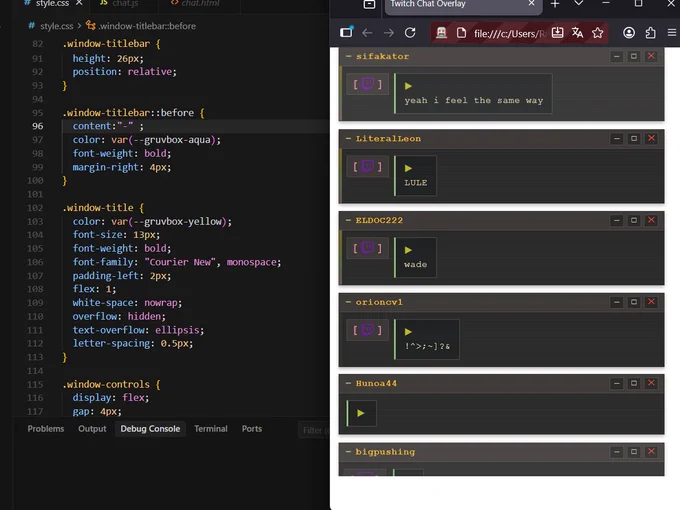Click the Tab Groups icon left of browser tab
Screen dimensions: 680x510
(x=369, y=4)
